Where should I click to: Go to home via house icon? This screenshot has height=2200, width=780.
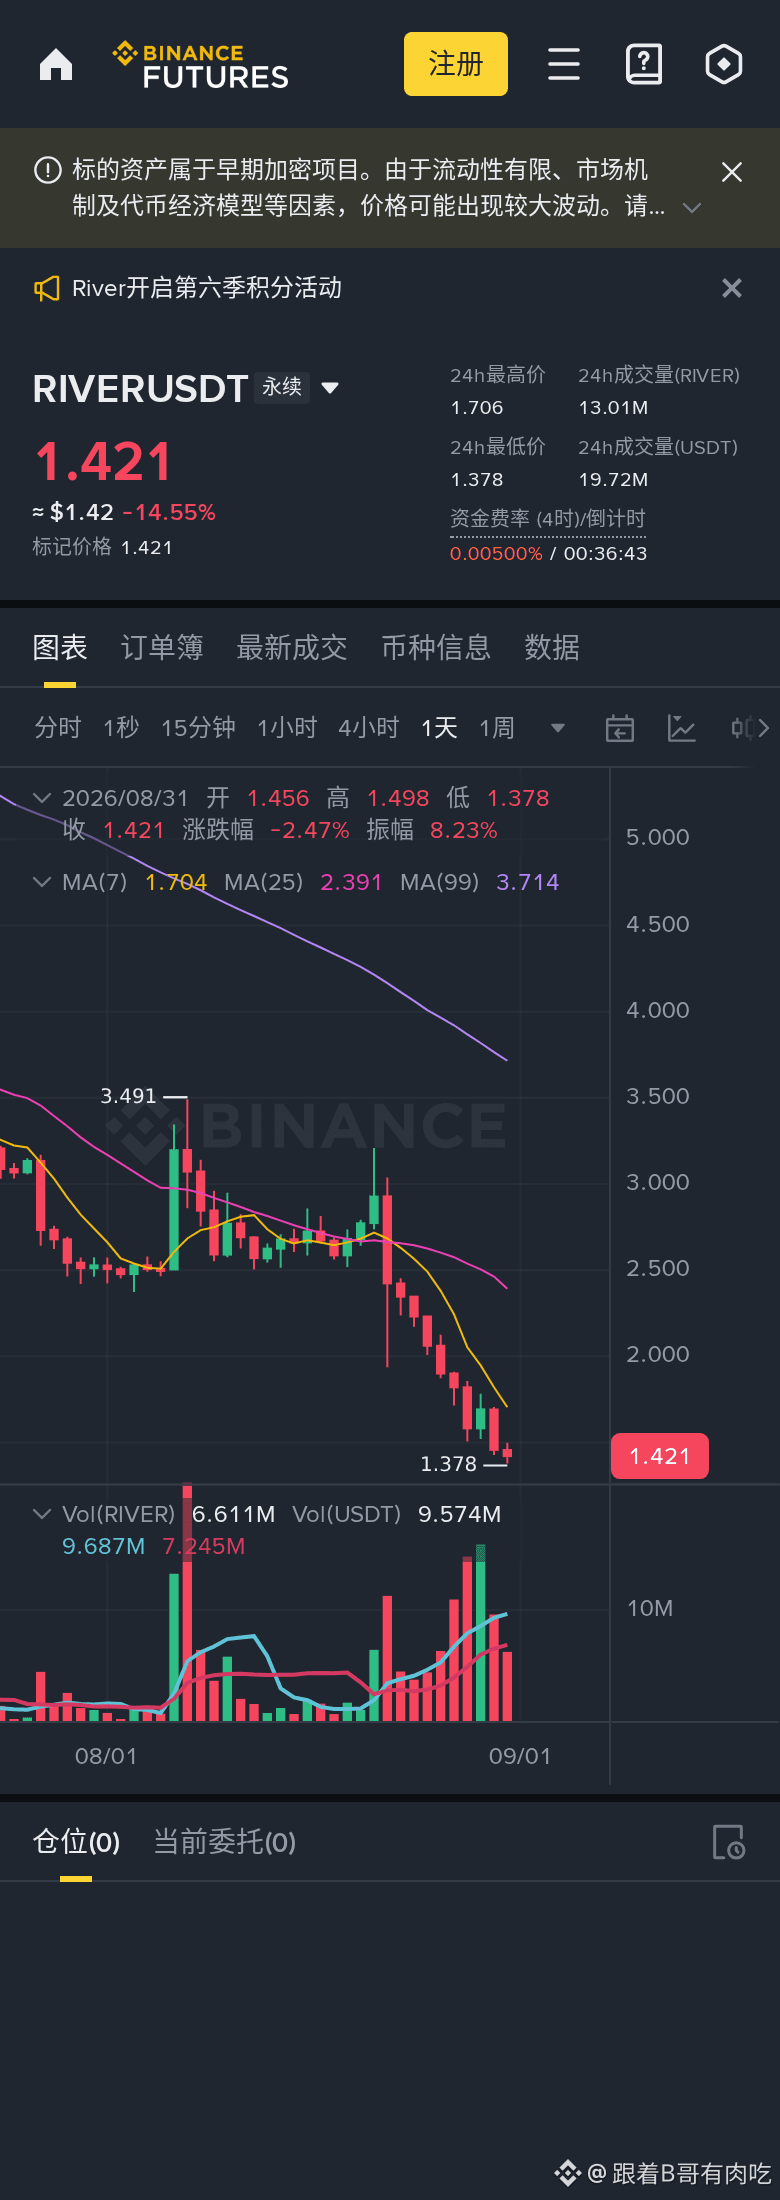pos(56,64)
